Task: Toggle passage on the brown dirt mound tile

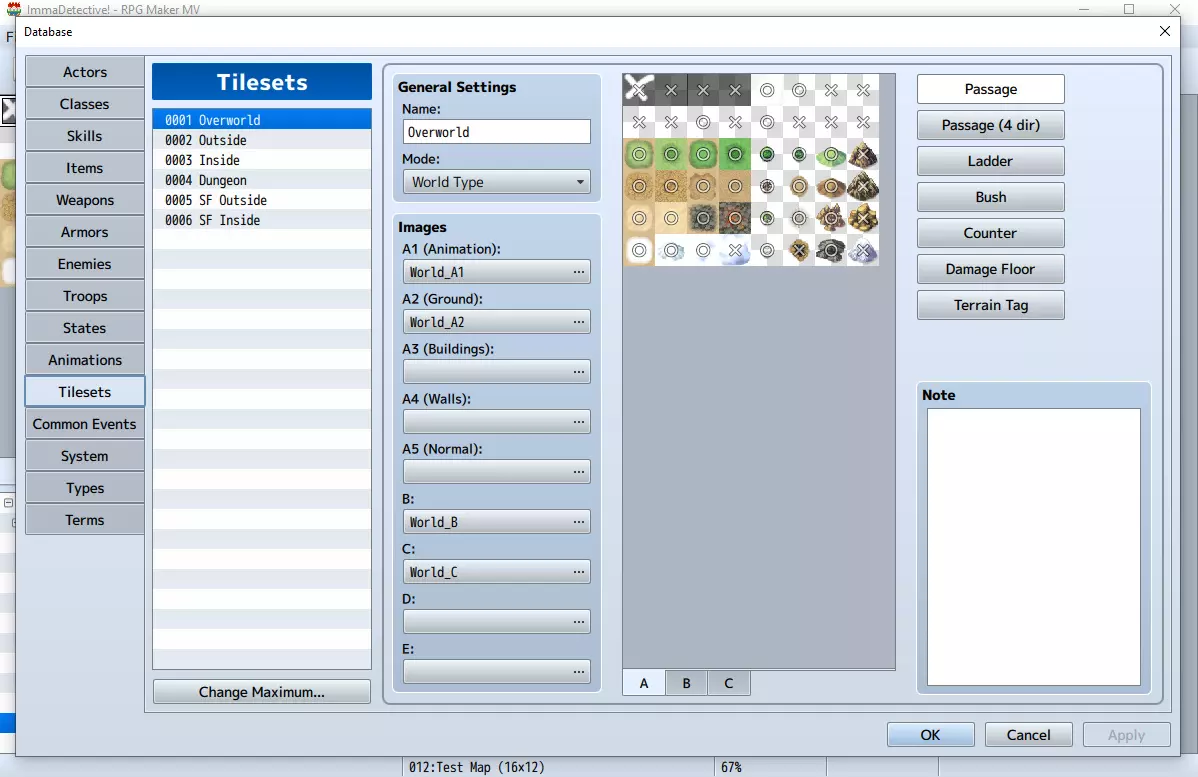Action: [x=831, y=186]
